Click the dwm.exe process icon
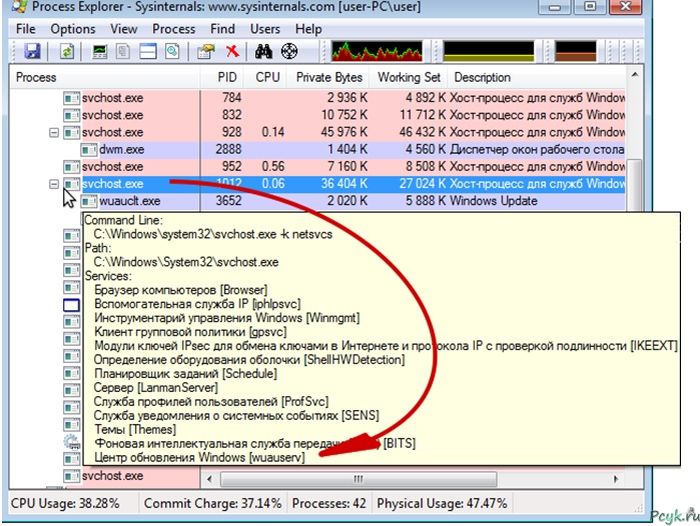The image size is (700, 526). click(88, 150)
